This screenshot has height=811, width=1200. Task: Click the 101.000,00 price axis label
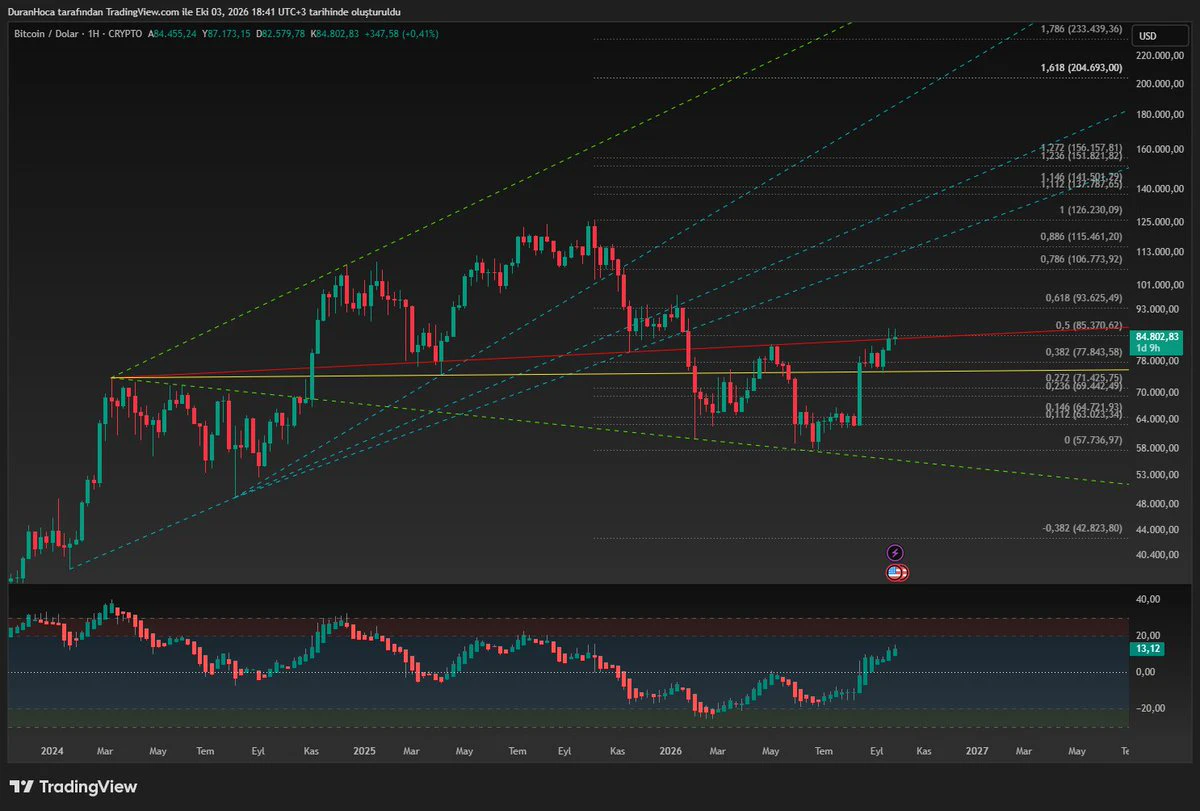[1159, 283]
